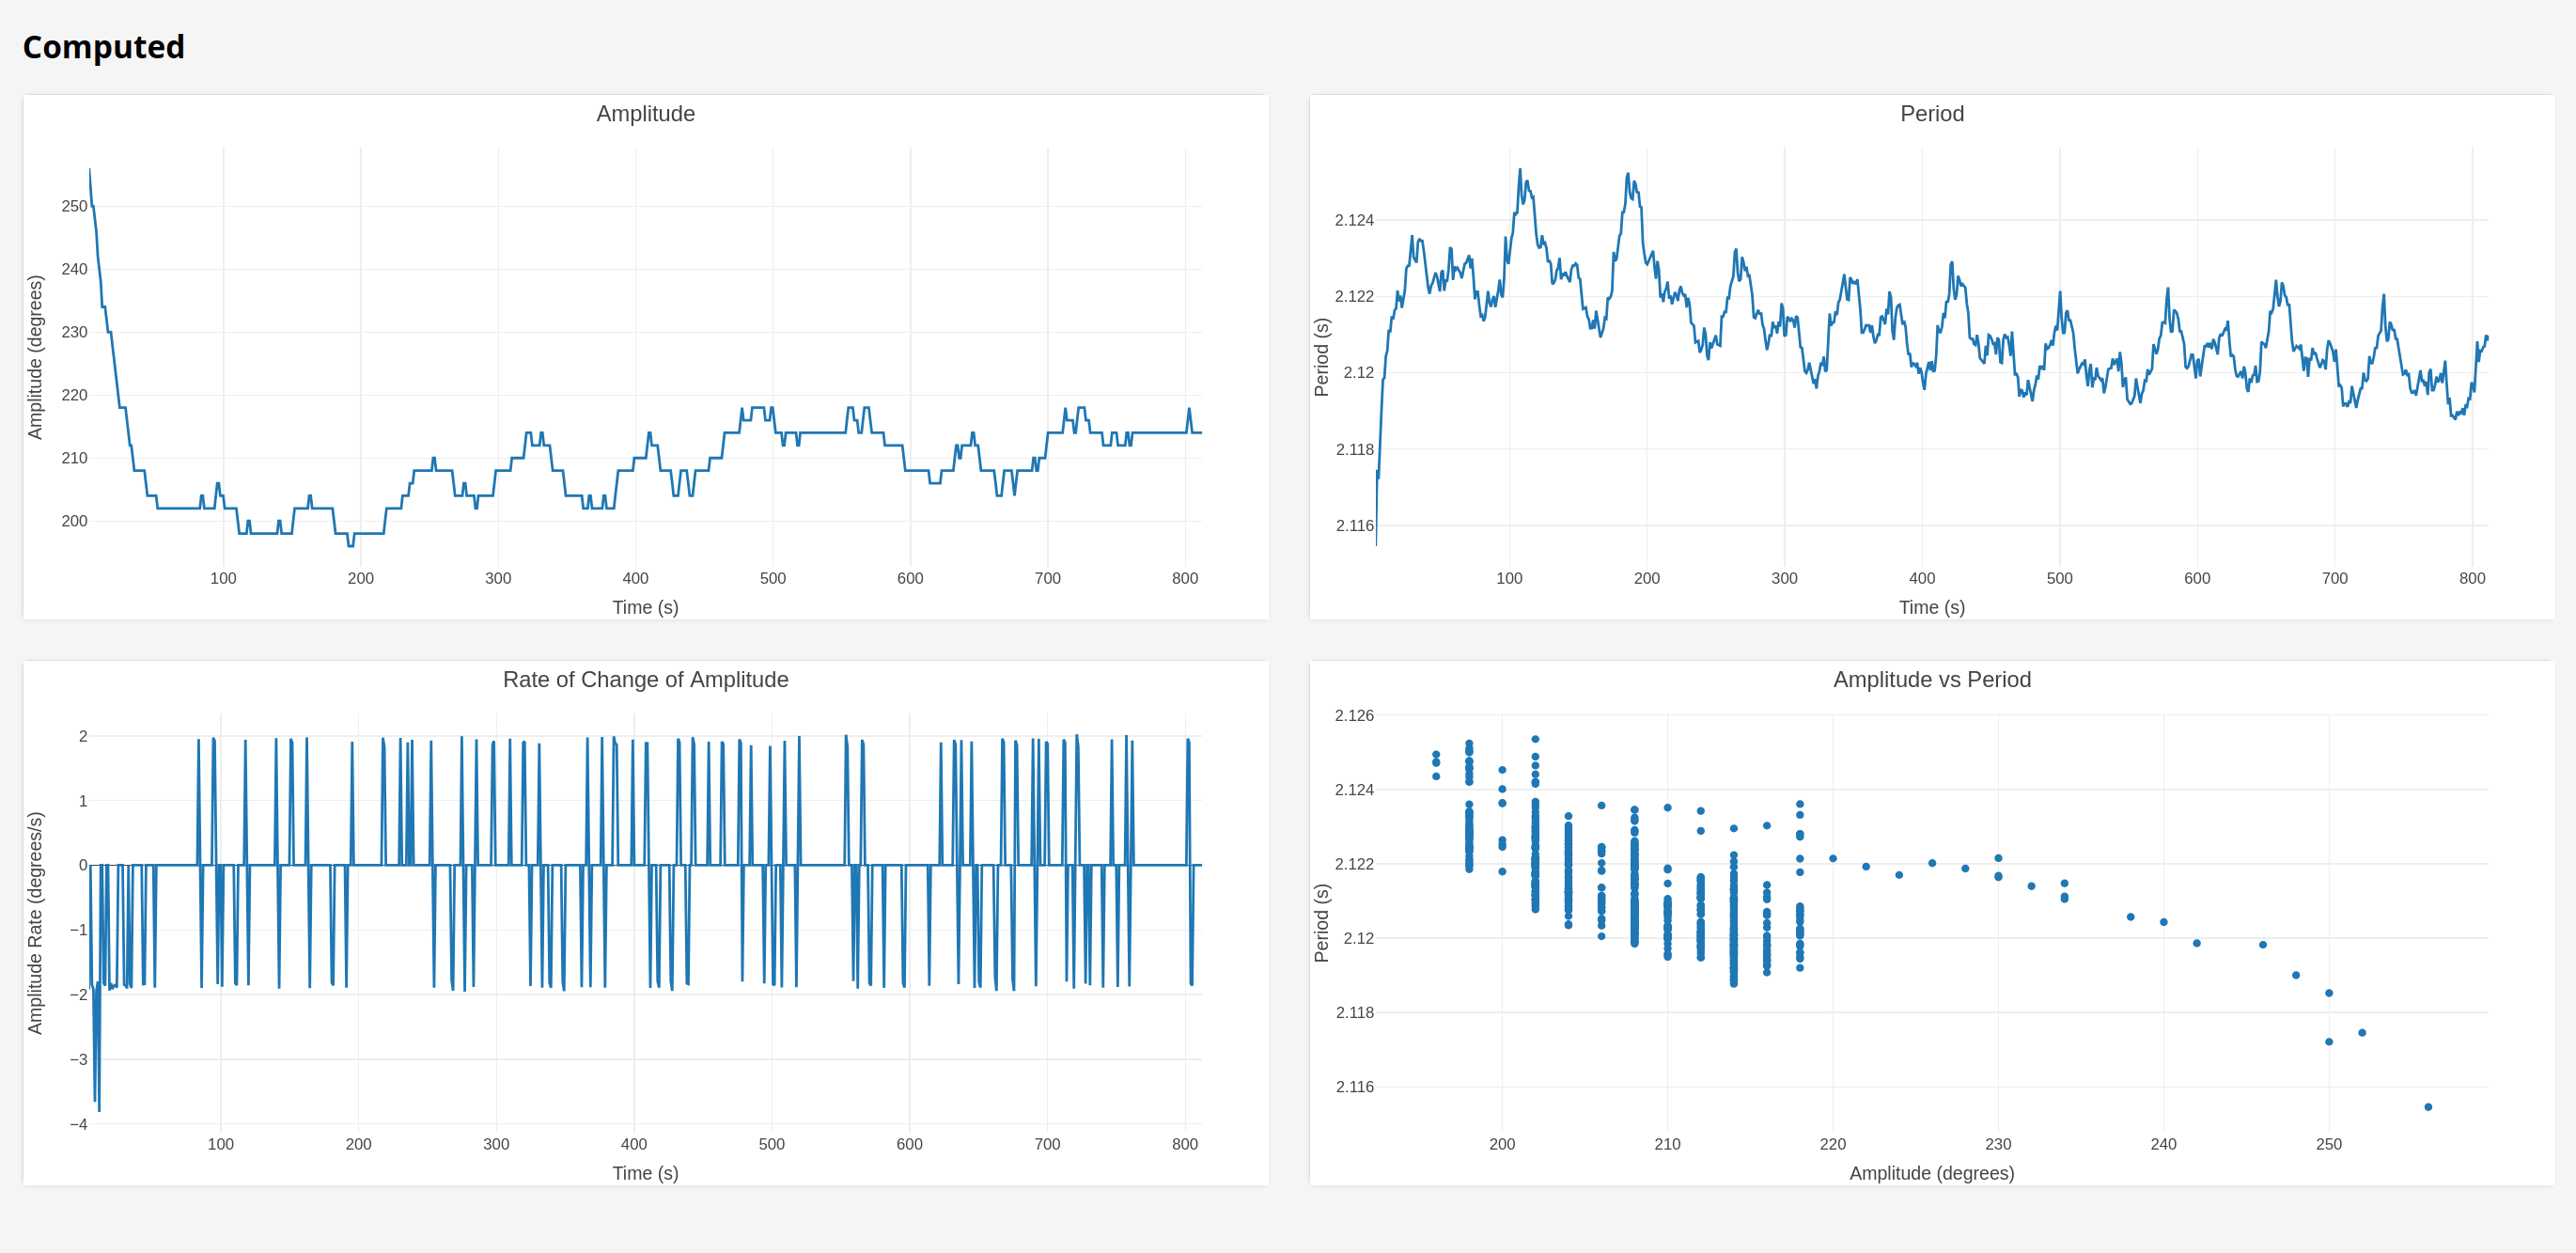The image size is (2576, 1253).
Task: Click scatter plot's Amplitude (degrees) x-axis label
Action: [1931, 1173]
